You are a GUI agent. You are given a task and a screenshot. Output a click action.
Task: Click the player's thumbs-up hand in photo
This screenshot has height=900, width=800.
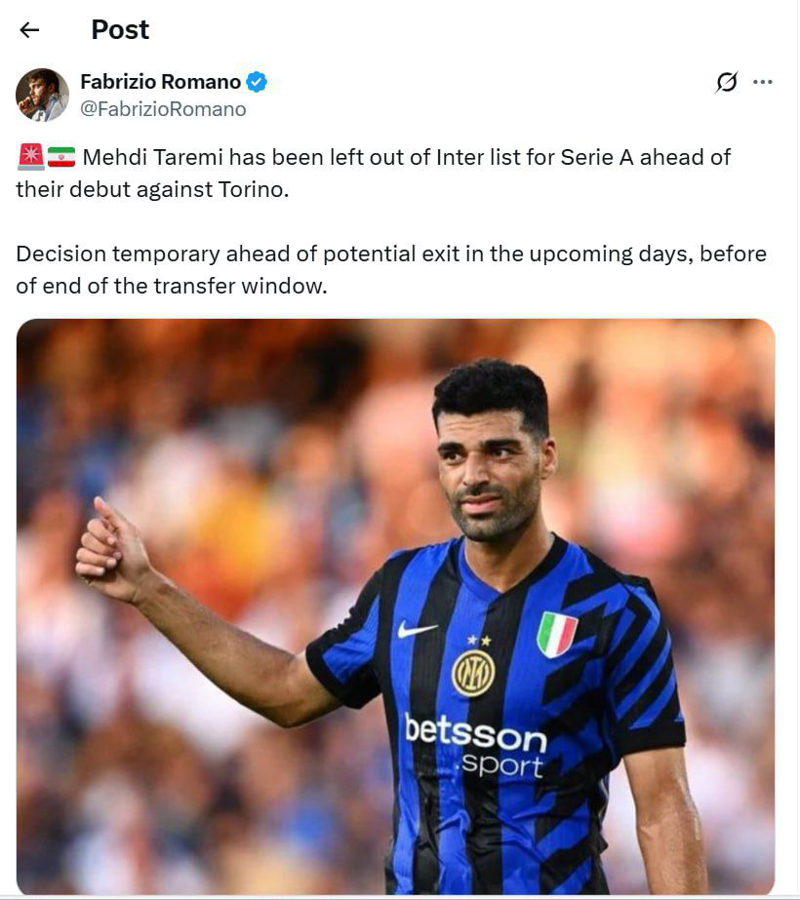(x=112, y=551)
